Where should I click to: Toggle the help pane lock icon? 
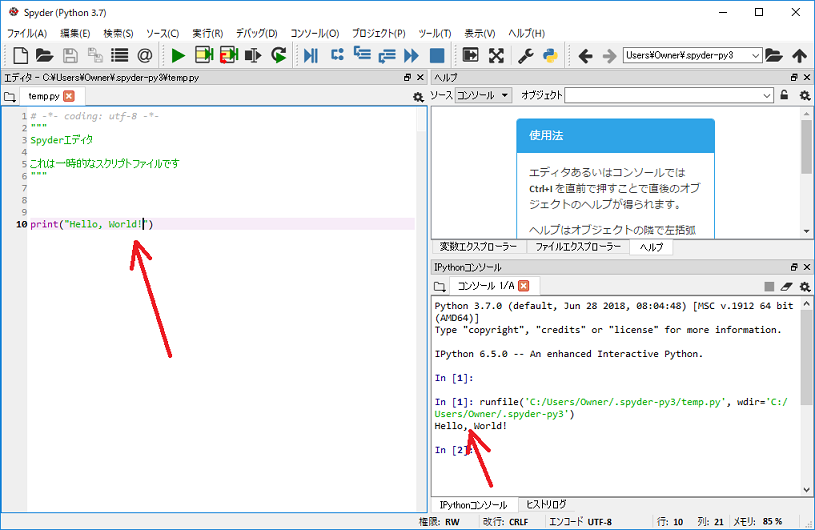784,95
